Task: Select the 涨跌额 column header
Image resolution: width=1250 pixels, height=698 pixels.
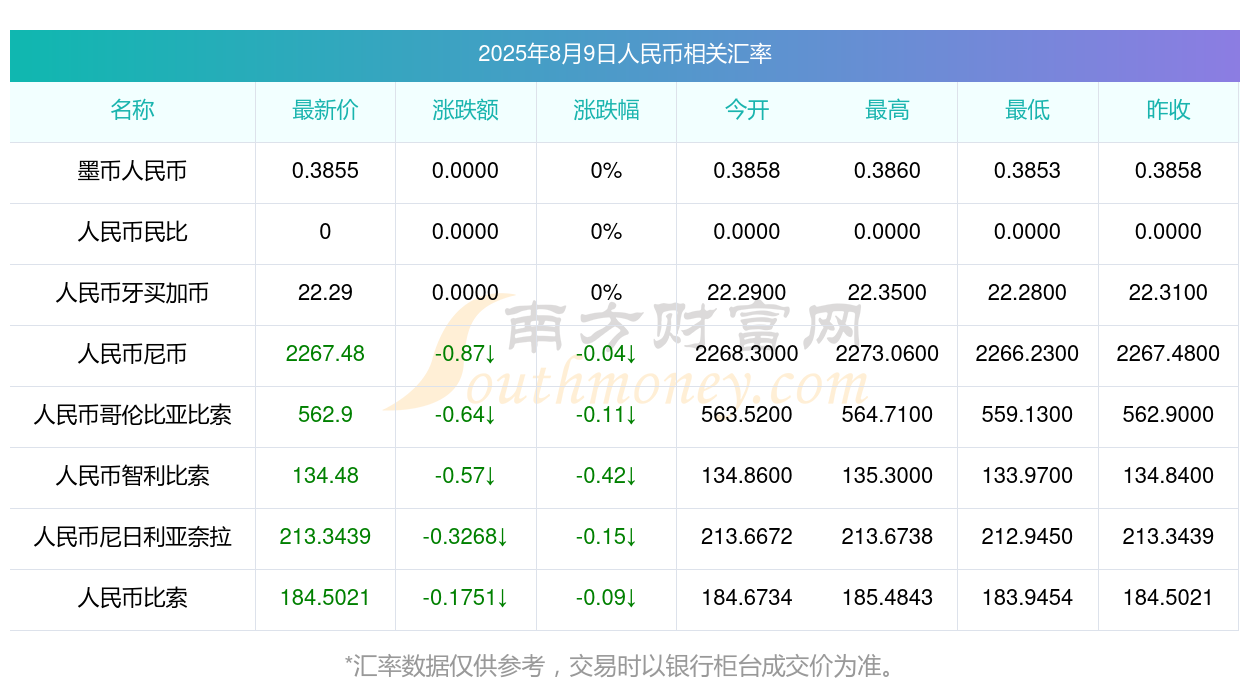Action: point(465,110)
